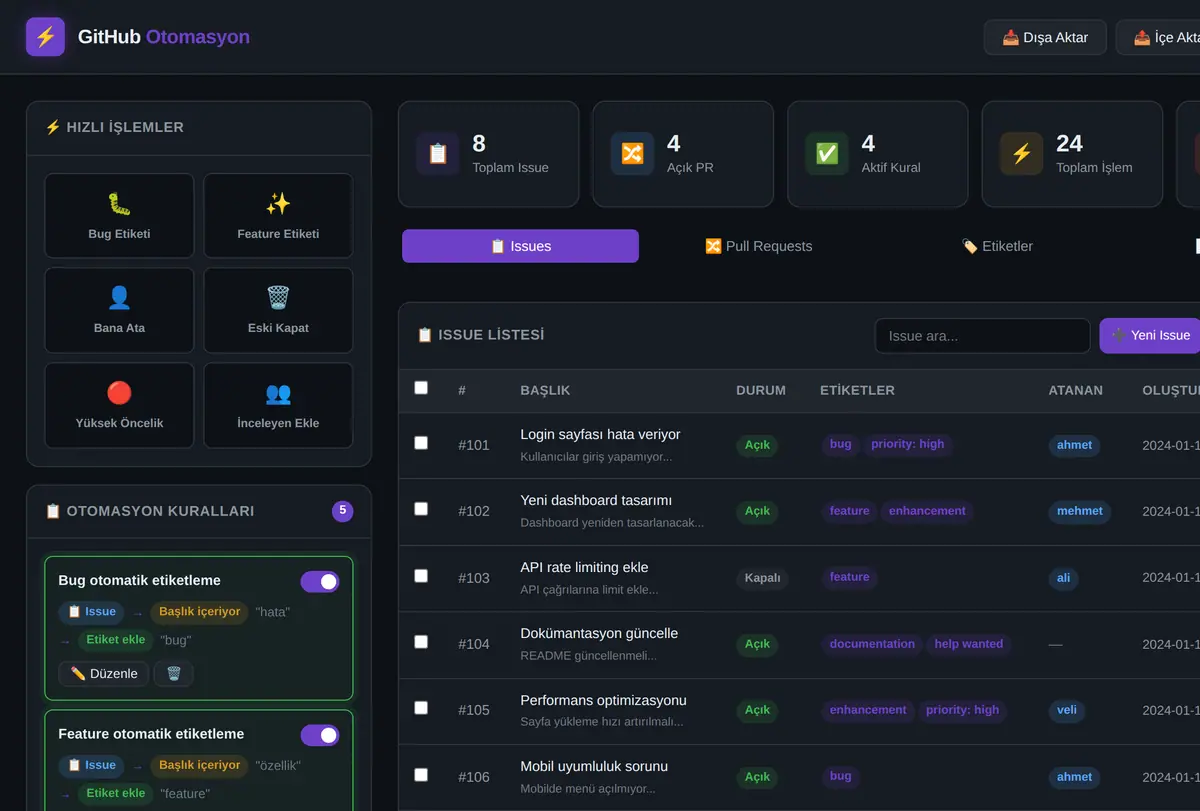Screen dimensions: 1200x811
Task: Run the Eski Kapat trash action
Action: [278, 310]
